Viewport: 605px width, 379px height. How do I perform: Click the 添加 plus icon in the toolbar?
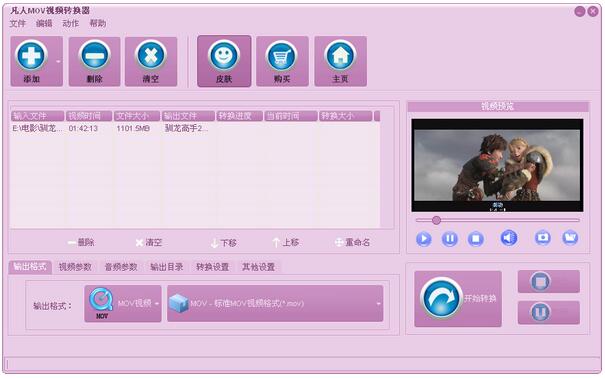(x=31, y=56)
